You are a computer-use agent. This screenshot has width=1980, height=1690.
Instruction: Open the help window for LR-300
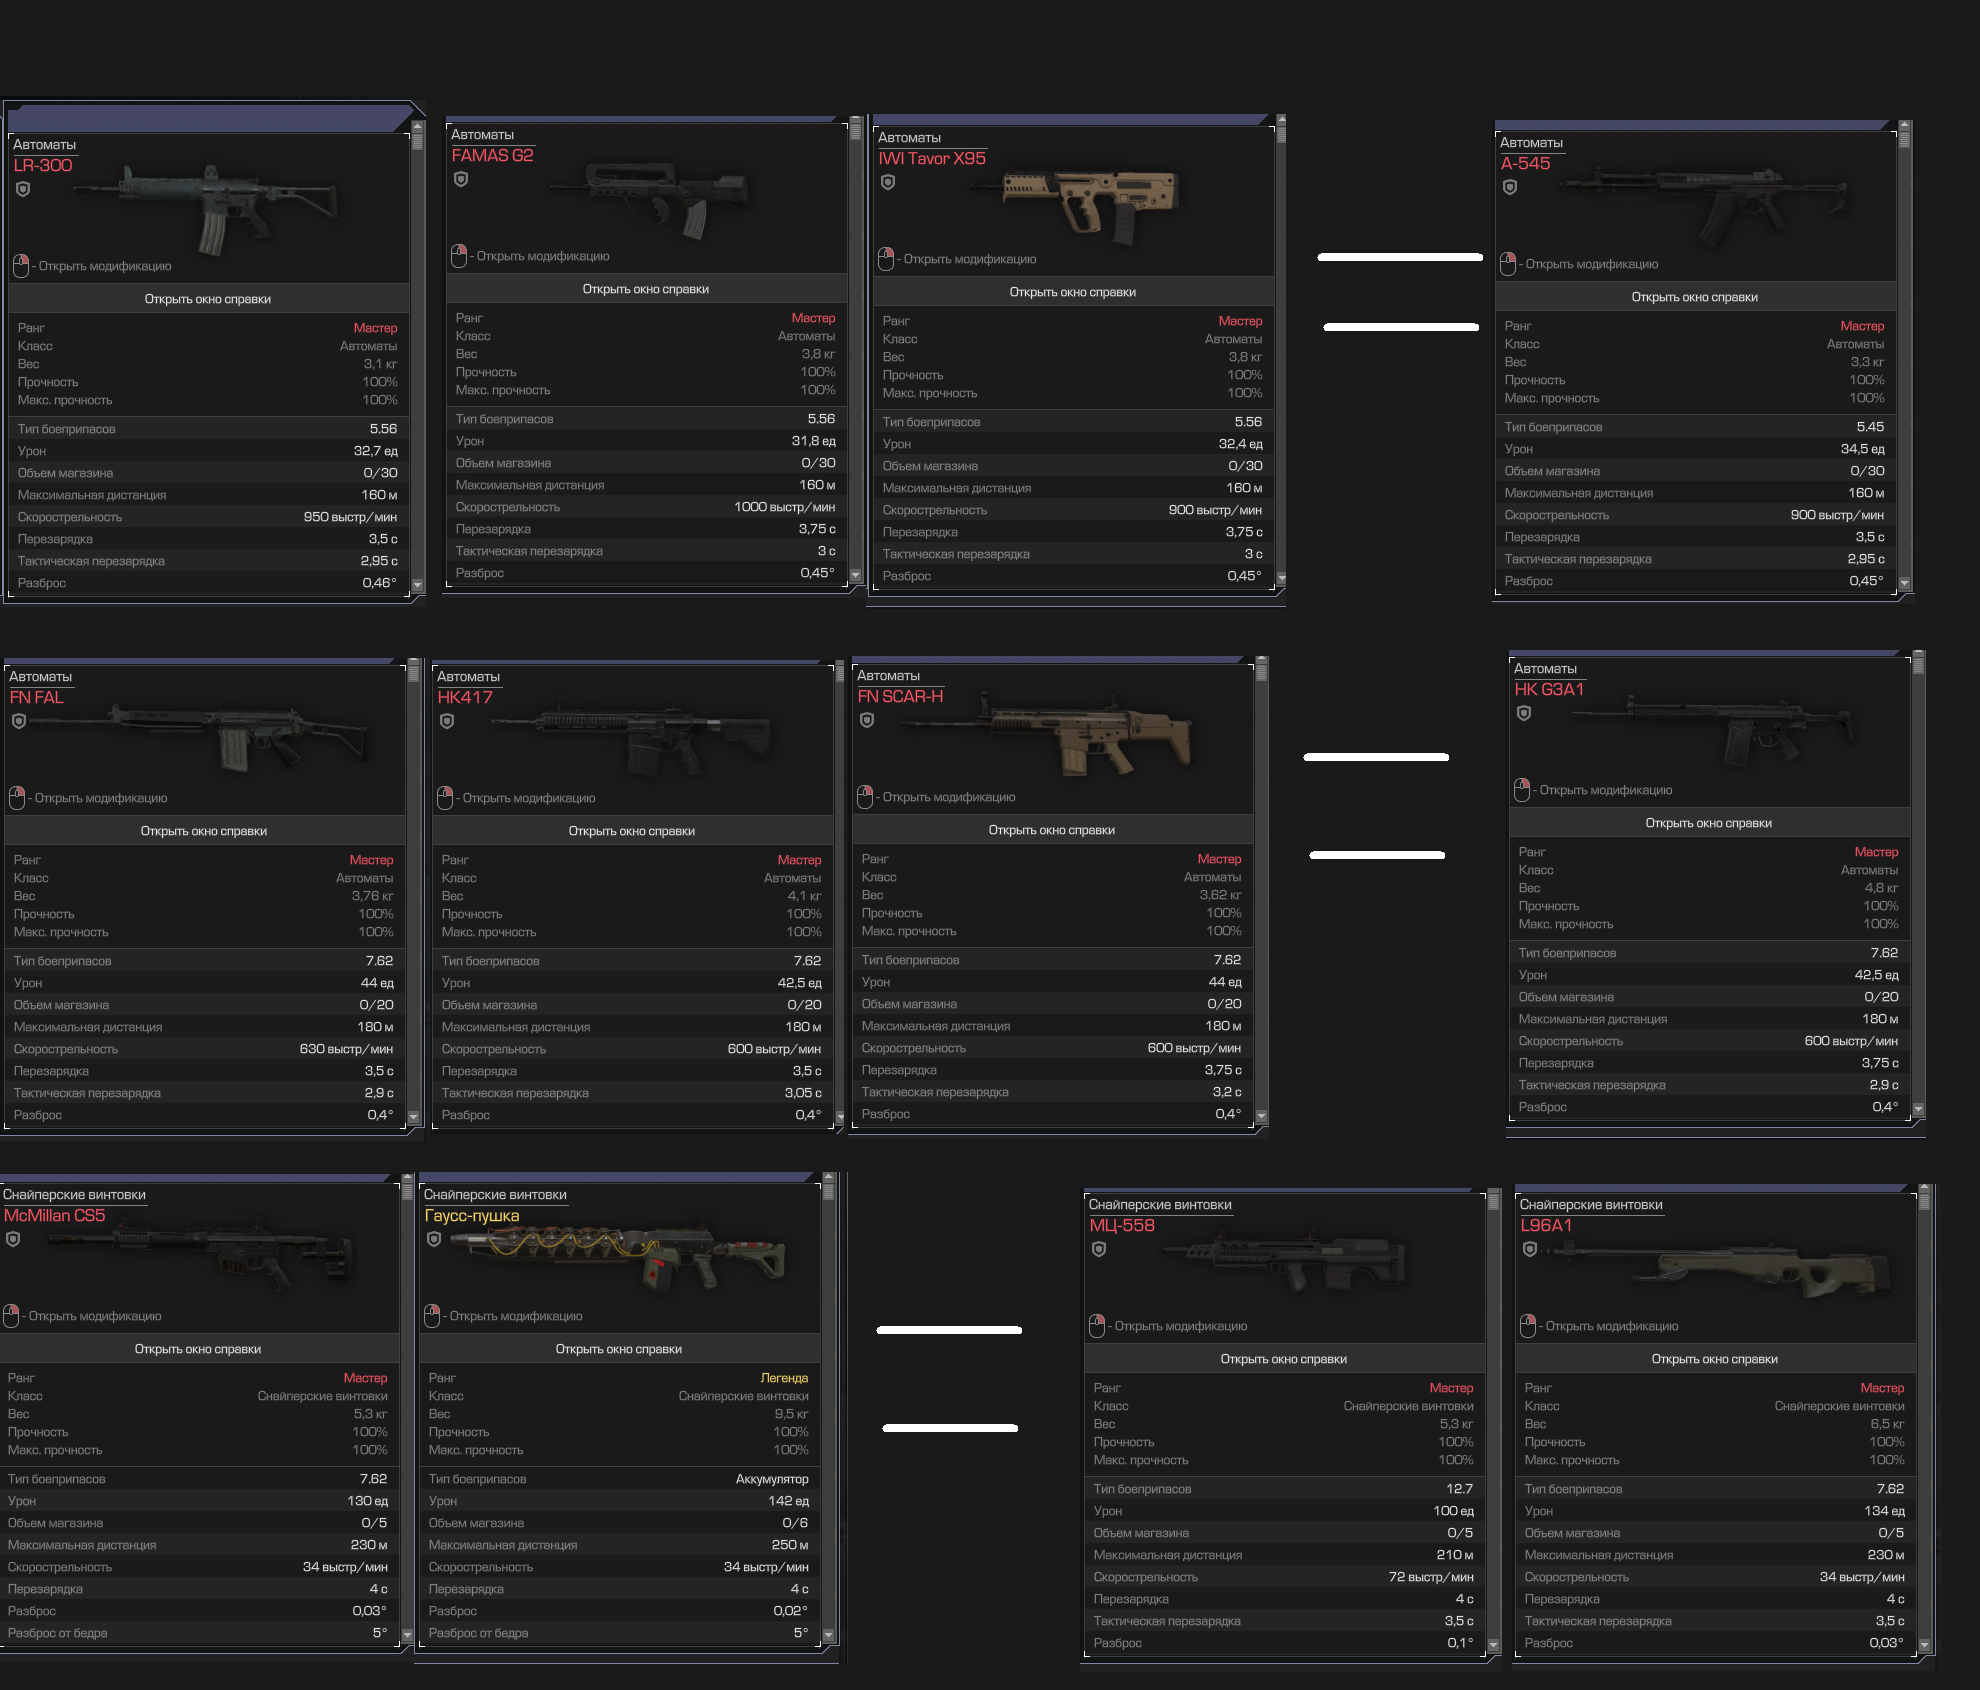coord(208,299)
